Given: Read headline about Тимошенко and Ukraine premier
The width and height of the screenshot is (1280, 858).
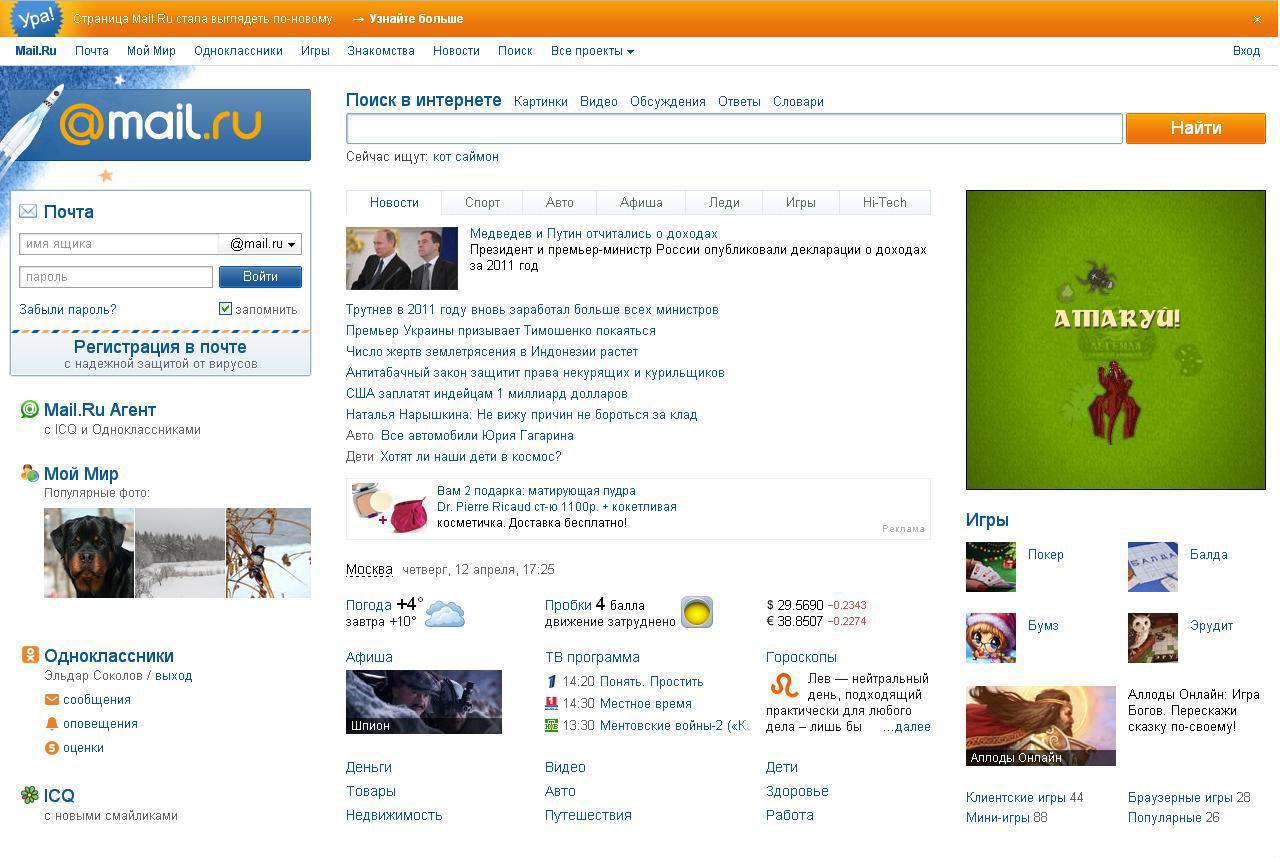Looking at the screenshot, I should pyautogui.click(x=501, y=331).
